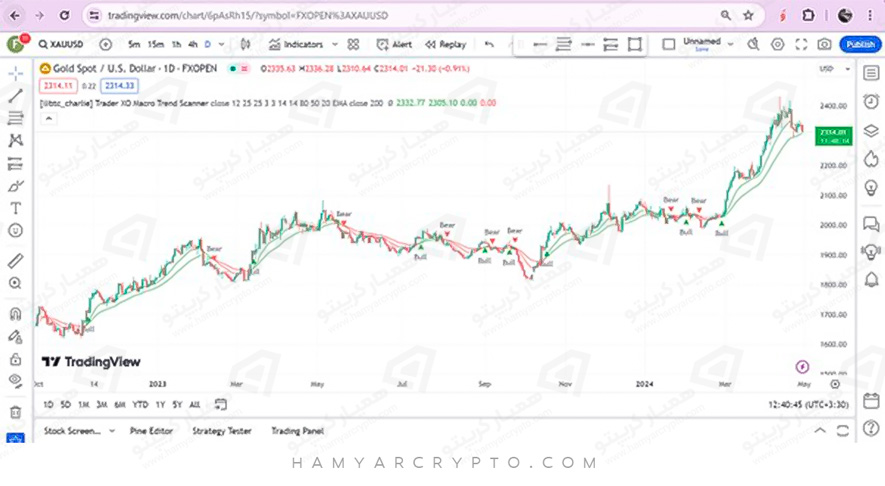The image size is (885, 486).
Task: Create a new Alert
Action: click(x=394, y=44)
